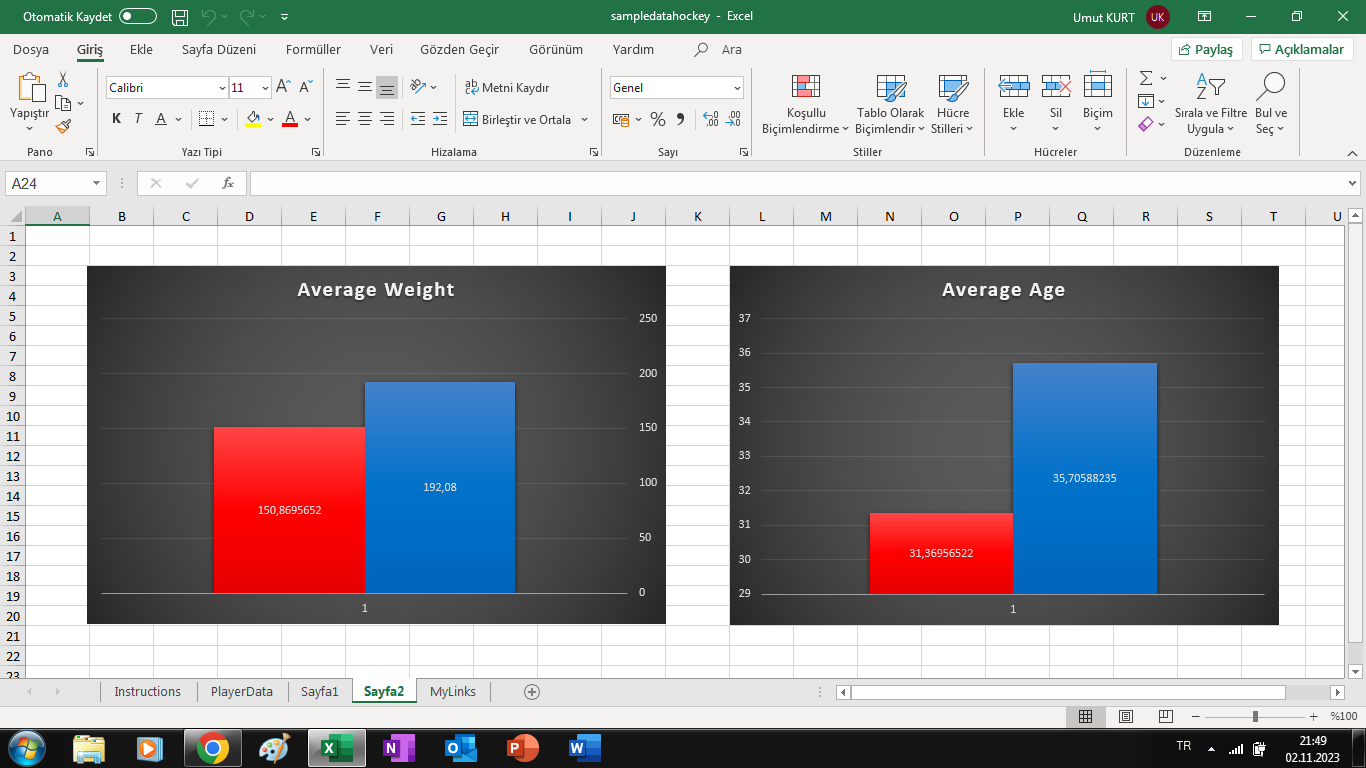
Task: Open Sort and Filter (Sırala ve Filtre Uygula)
Action: point(1210,104)
